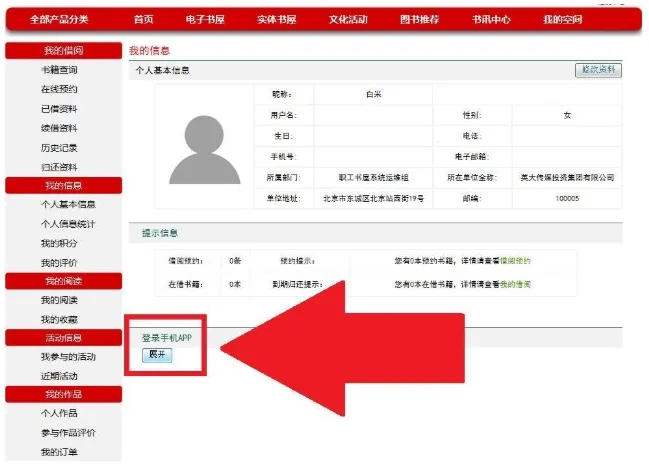Click the 0本 value beside 在借书籍
The image size is (649, 470).
pos(235,284)
